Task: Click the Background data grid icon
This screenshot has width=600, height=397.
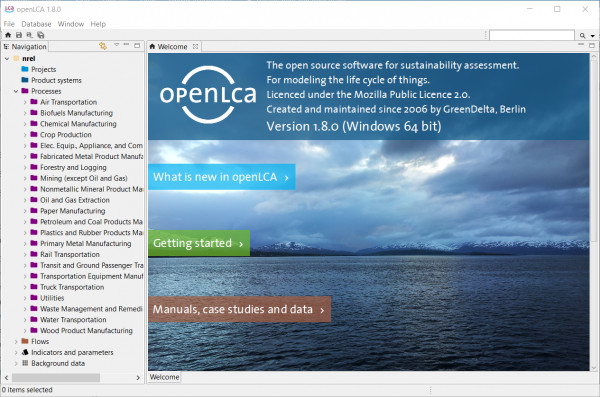Action: click(x=25, y=363)
